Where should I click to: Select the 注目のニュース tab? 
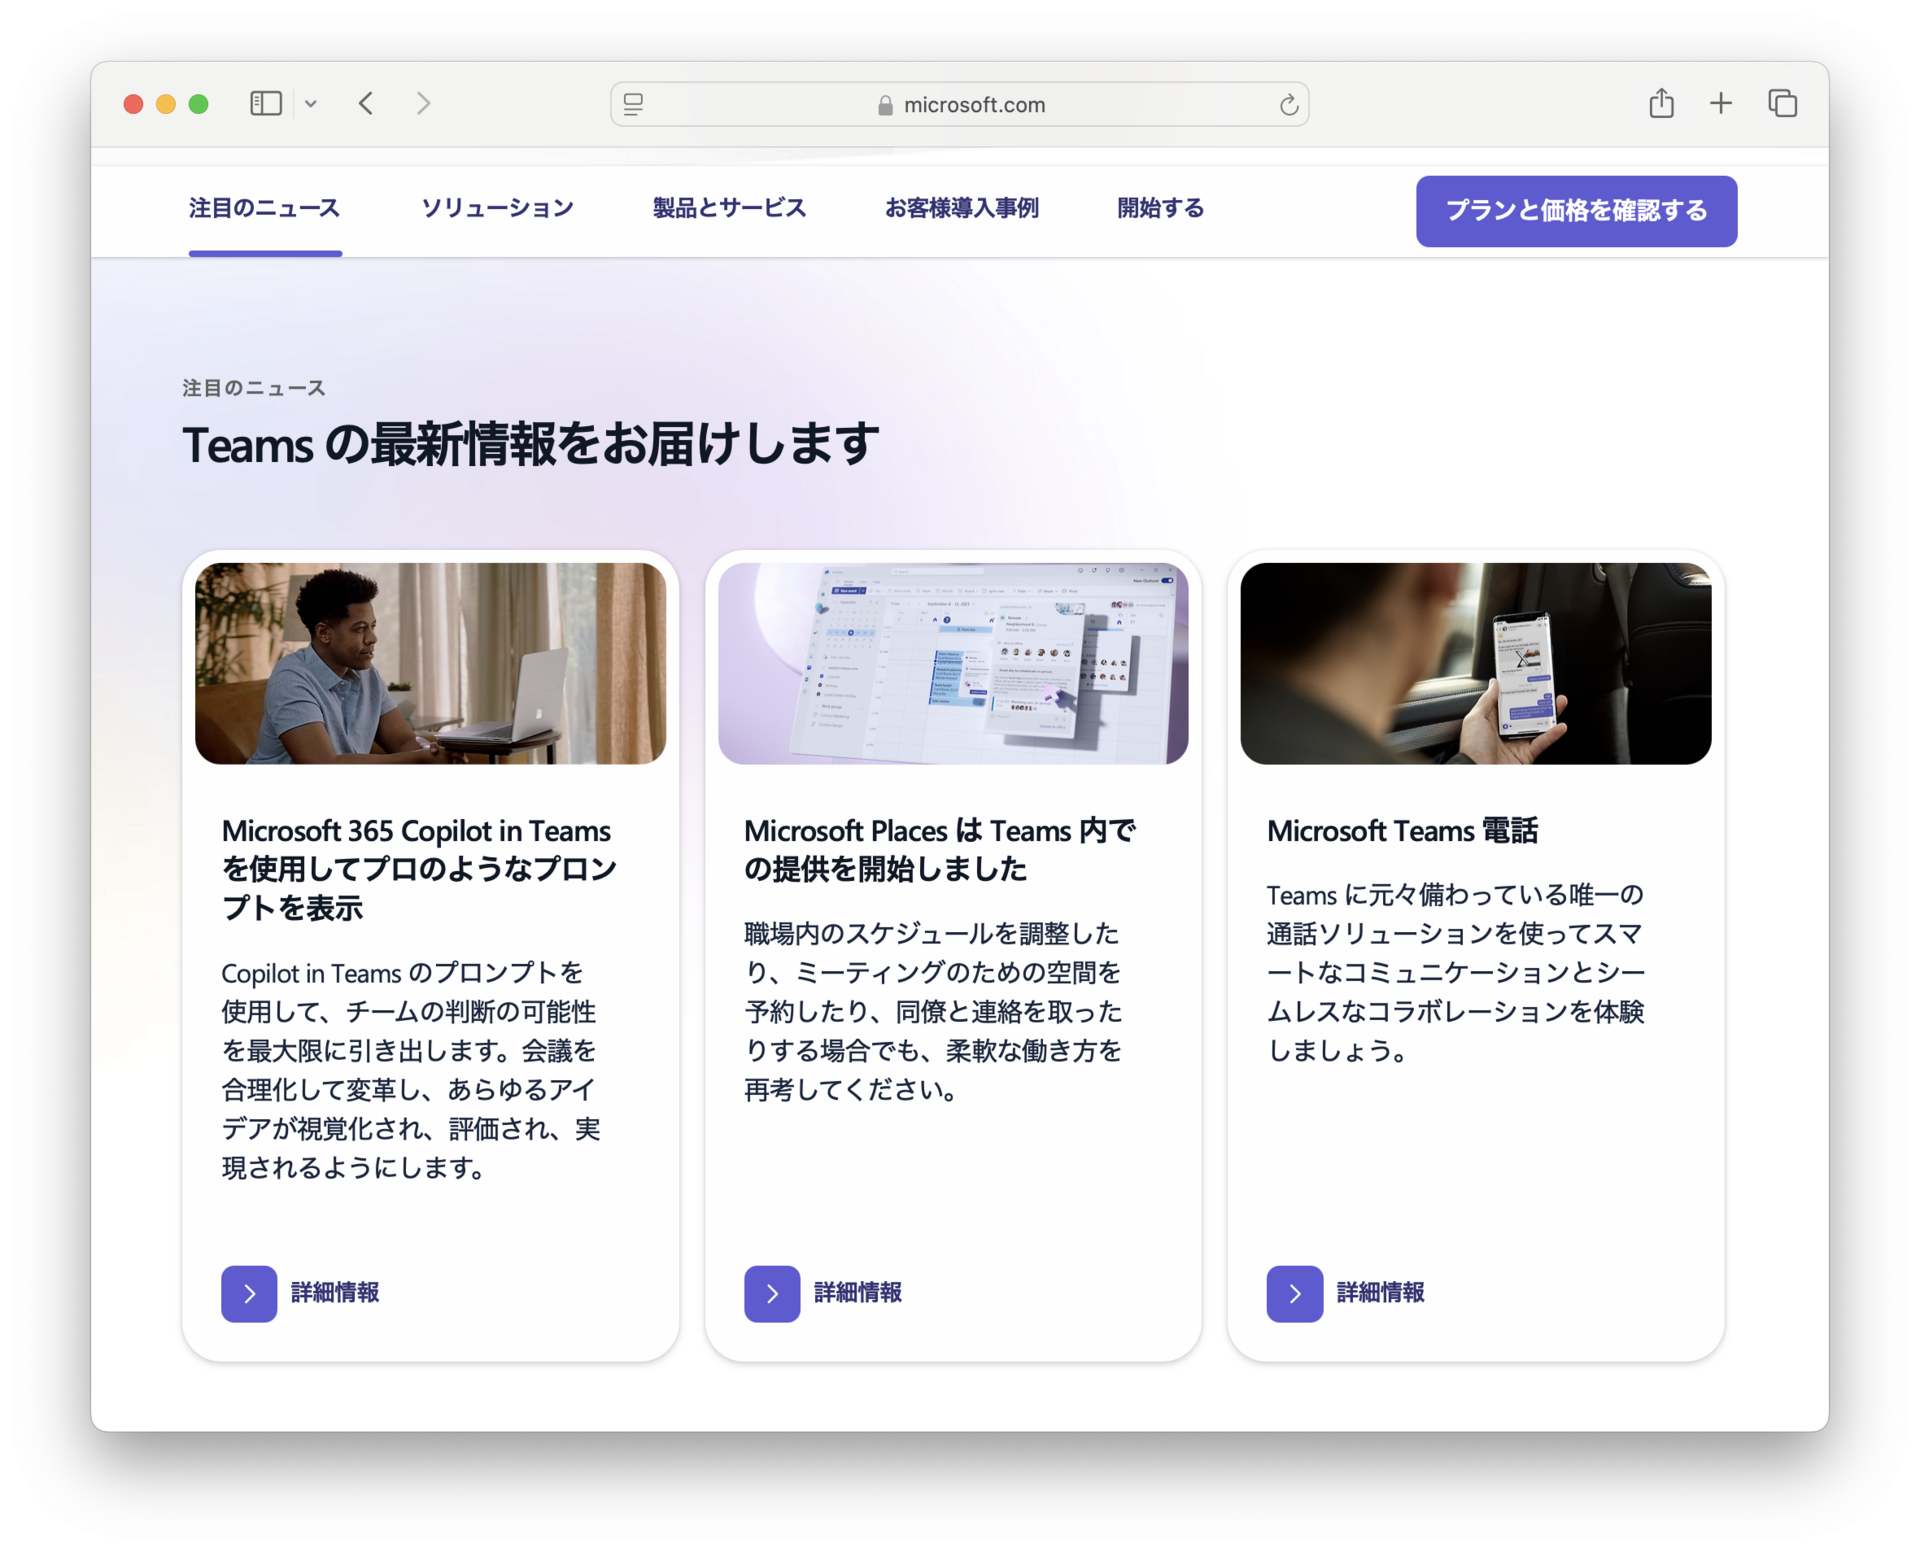[x=265, y=208]
